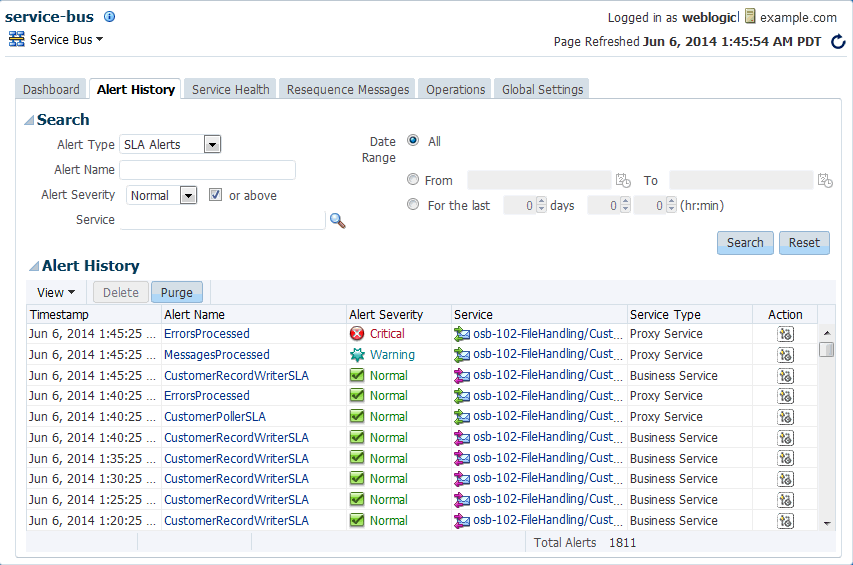Click action icon for 1:40:25 CustomerRecordWriterSLA row
The image size is (853, 565).
click(785, 438)
